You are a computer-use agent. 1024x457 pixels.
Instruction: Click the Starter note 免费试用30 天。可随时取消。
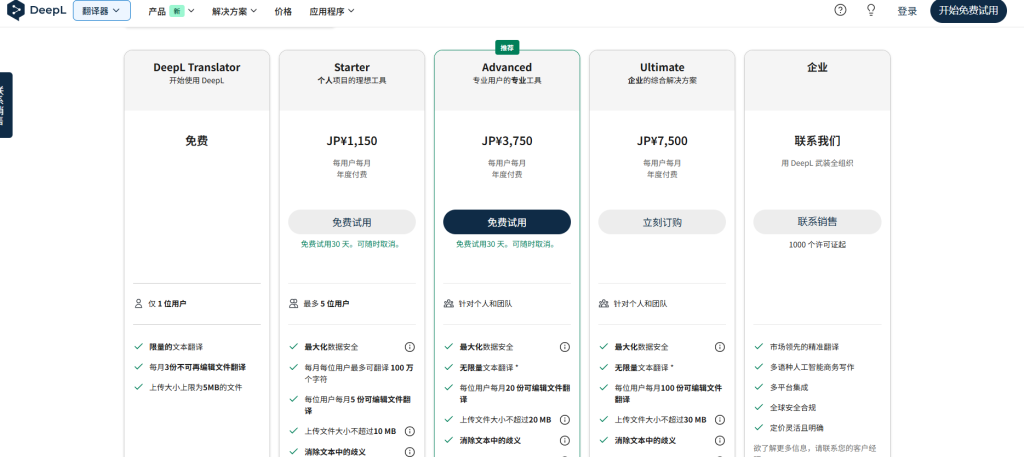pyautogui.click(x=351, y=244)
